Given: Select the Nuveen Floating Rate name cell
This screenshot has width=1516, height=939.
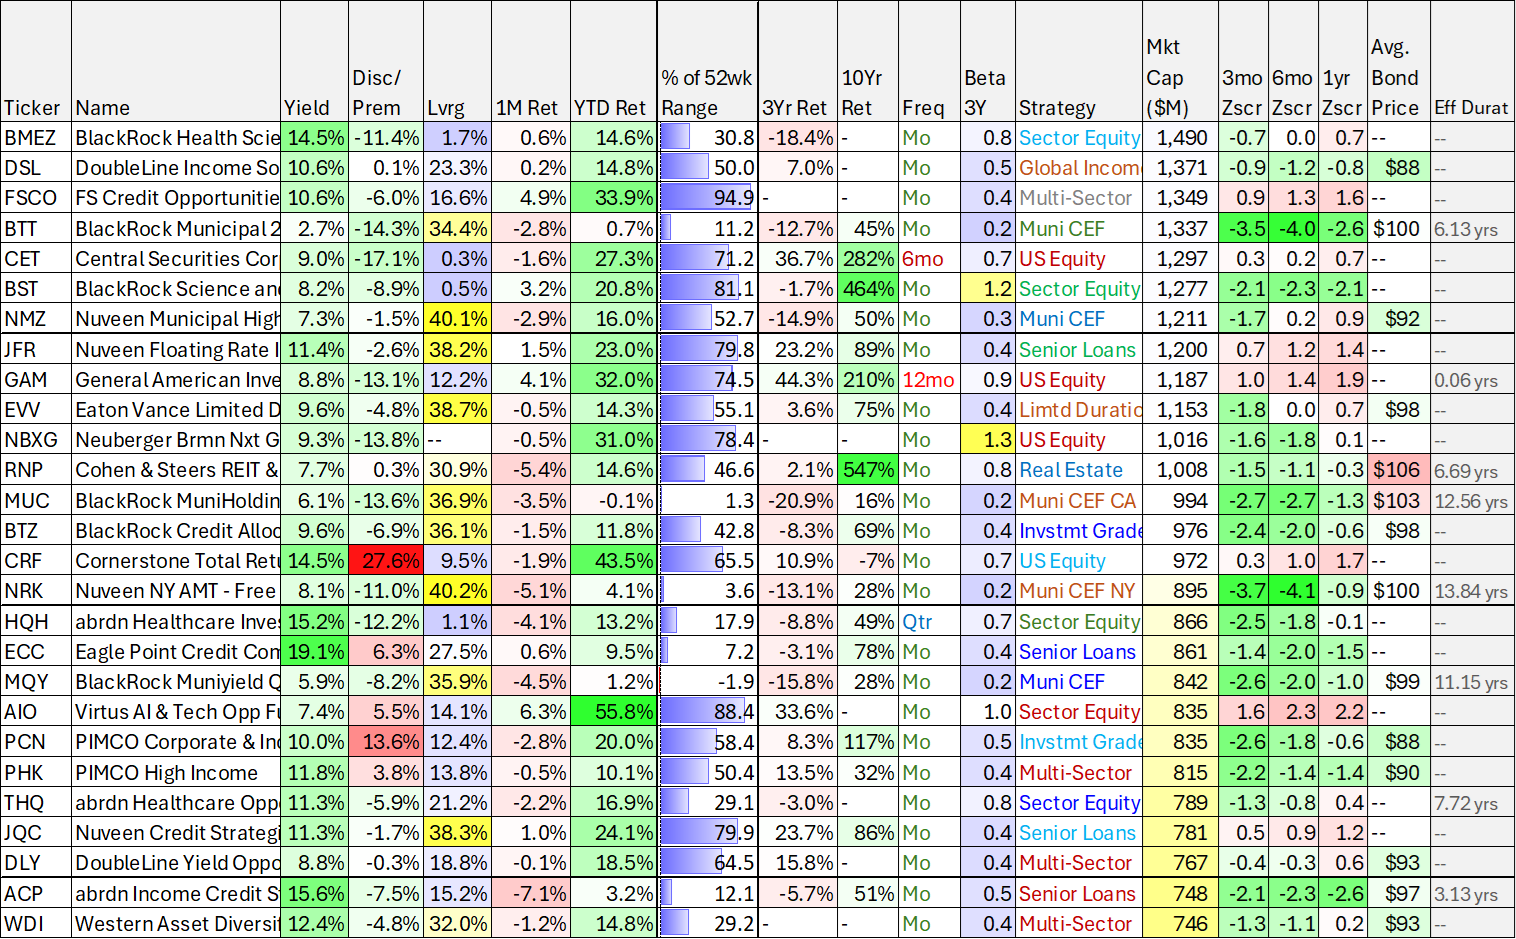Looking at the screenshot, I should [x=176, y=350].
